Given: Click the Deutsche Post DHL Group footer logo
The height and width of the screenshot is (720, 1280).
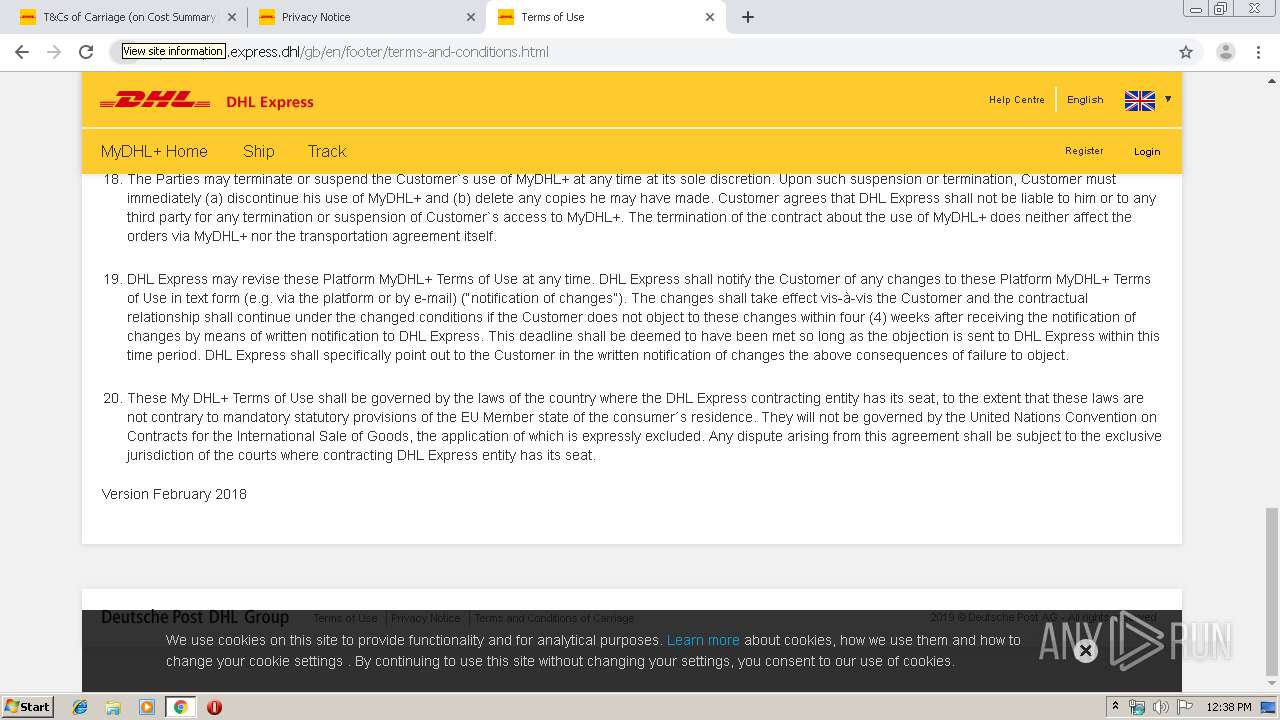Looking at the screenshot, I should click(x=195, y=617).
